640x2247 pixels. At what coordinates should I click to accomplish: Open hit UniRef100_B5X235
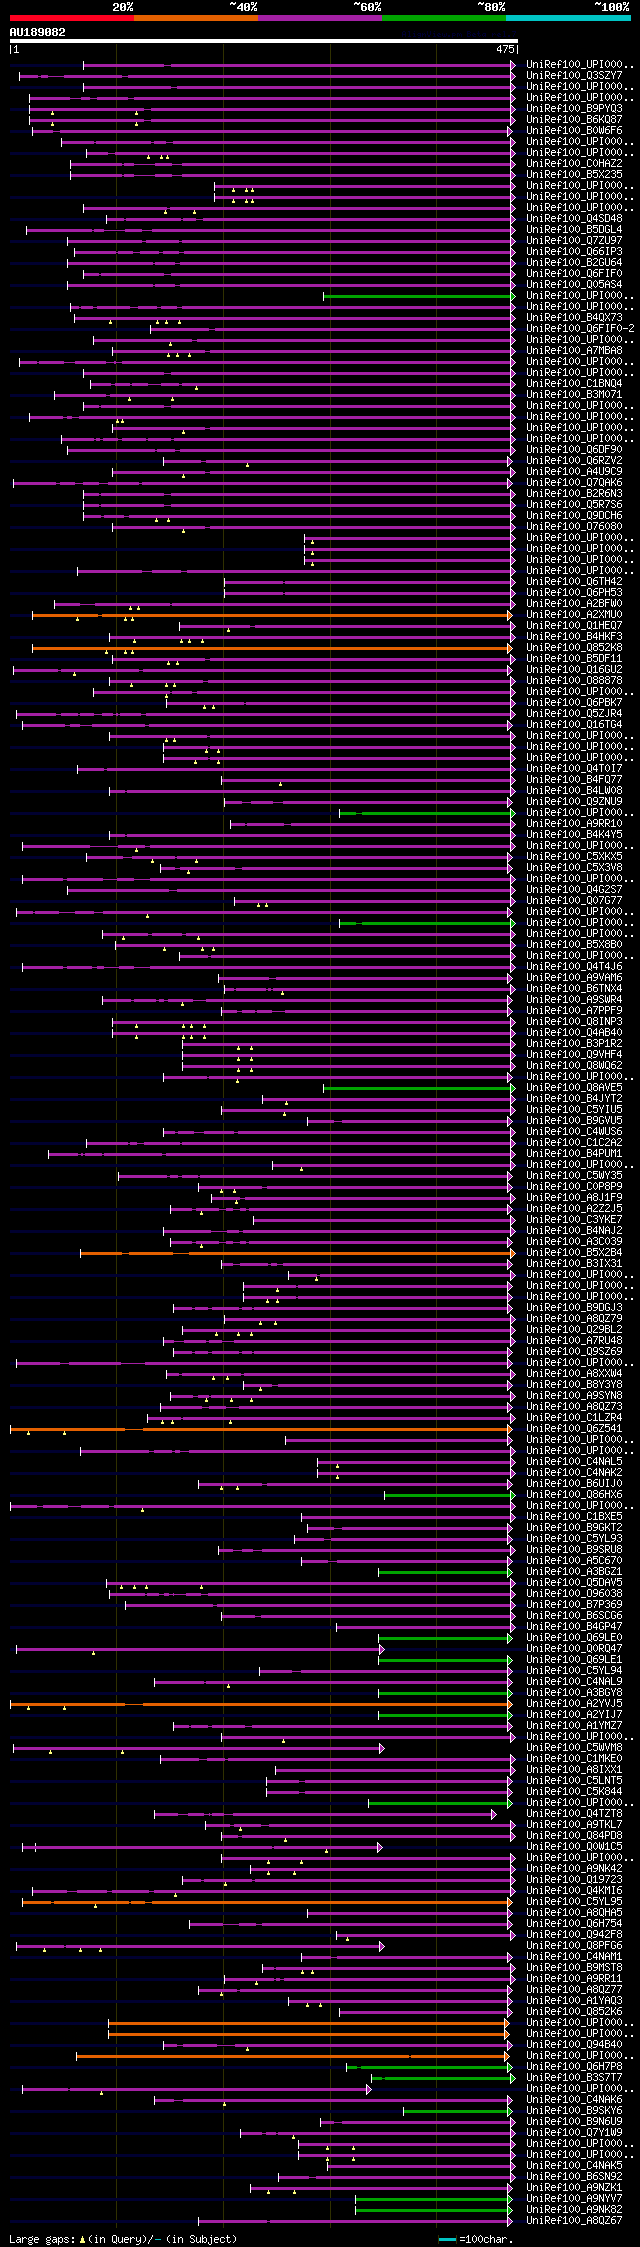[x=574, y=174]
